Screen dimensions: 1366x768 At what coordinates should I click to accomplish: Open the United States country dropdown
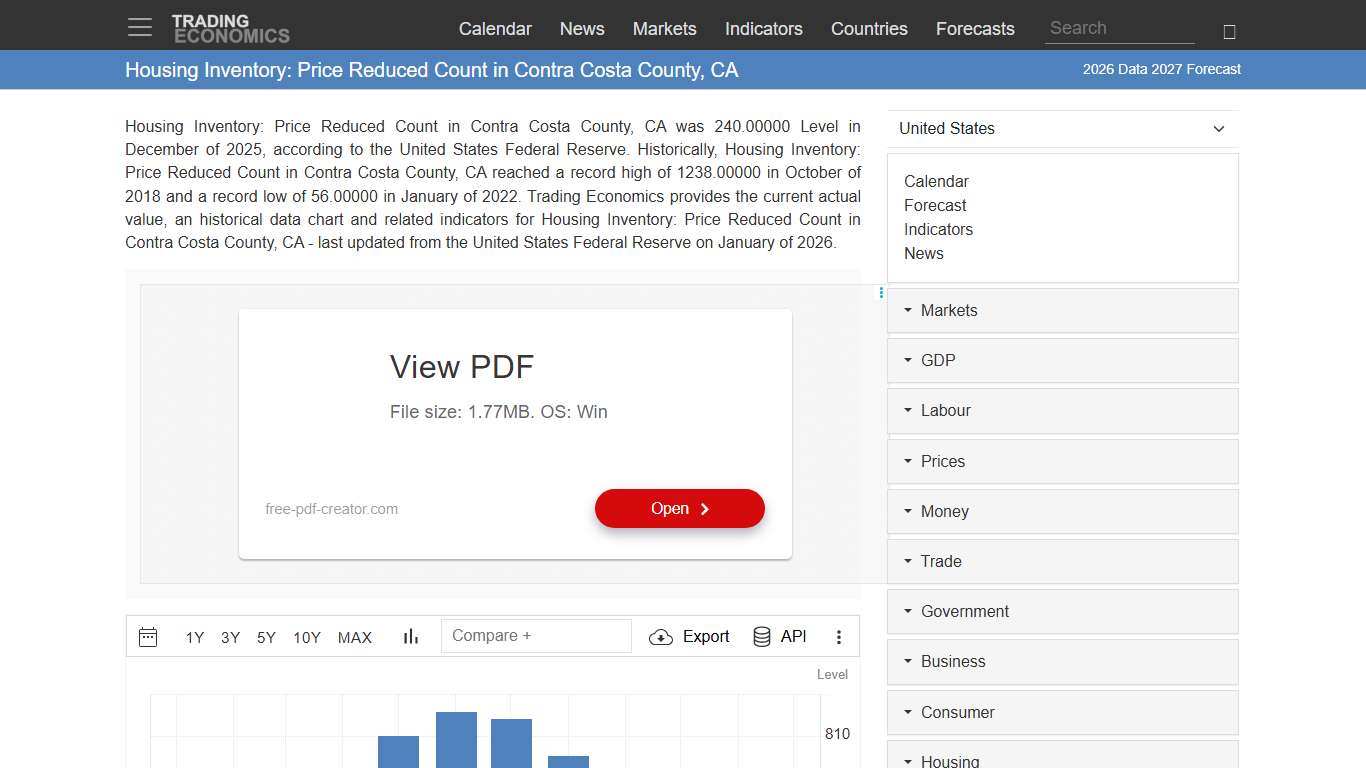tap(1062, 128)
